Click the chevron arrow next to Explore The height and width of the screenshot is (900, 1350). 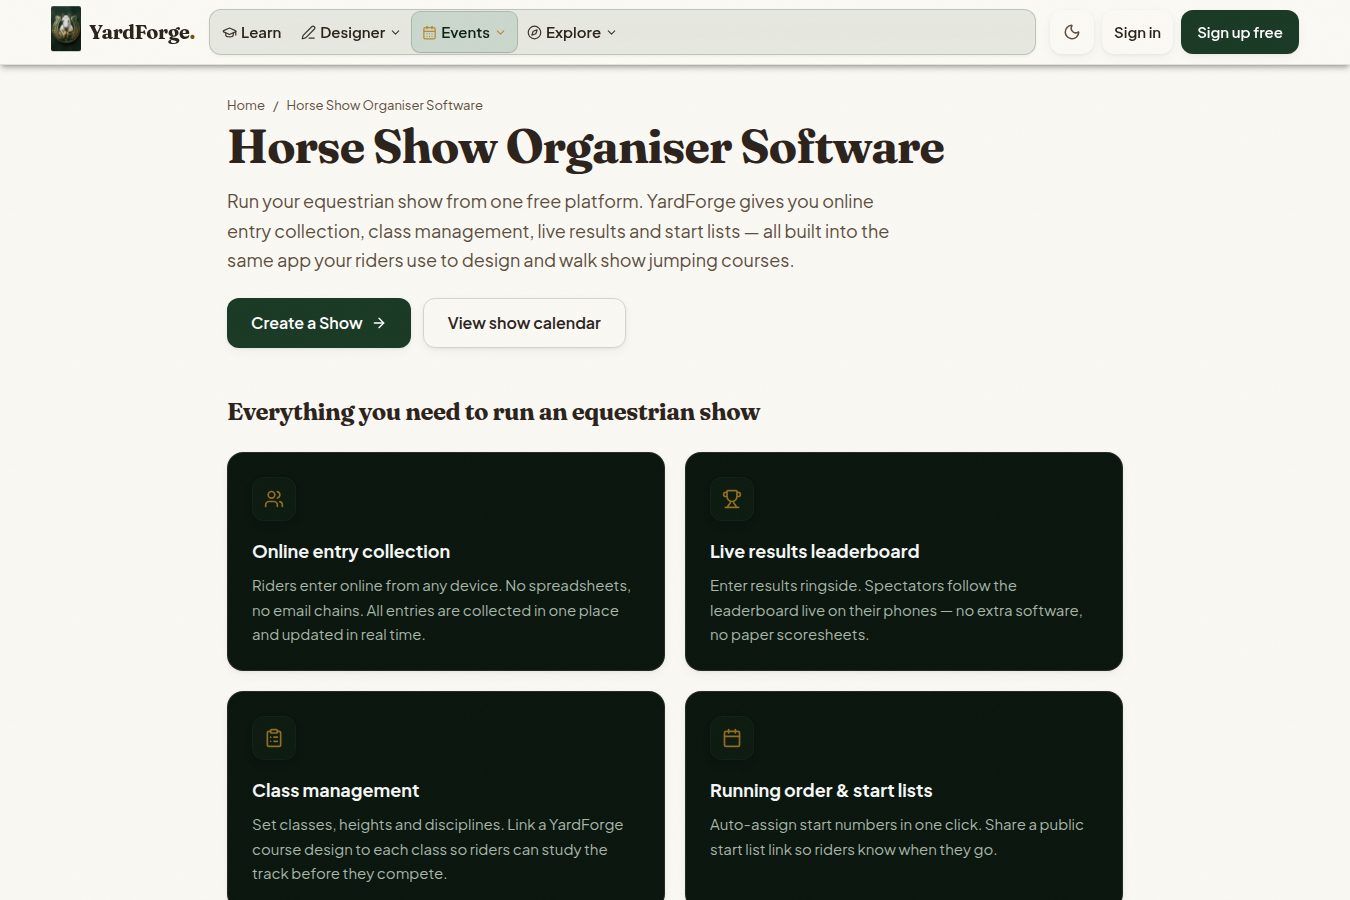pyautogui.click(x=611, y=33)
